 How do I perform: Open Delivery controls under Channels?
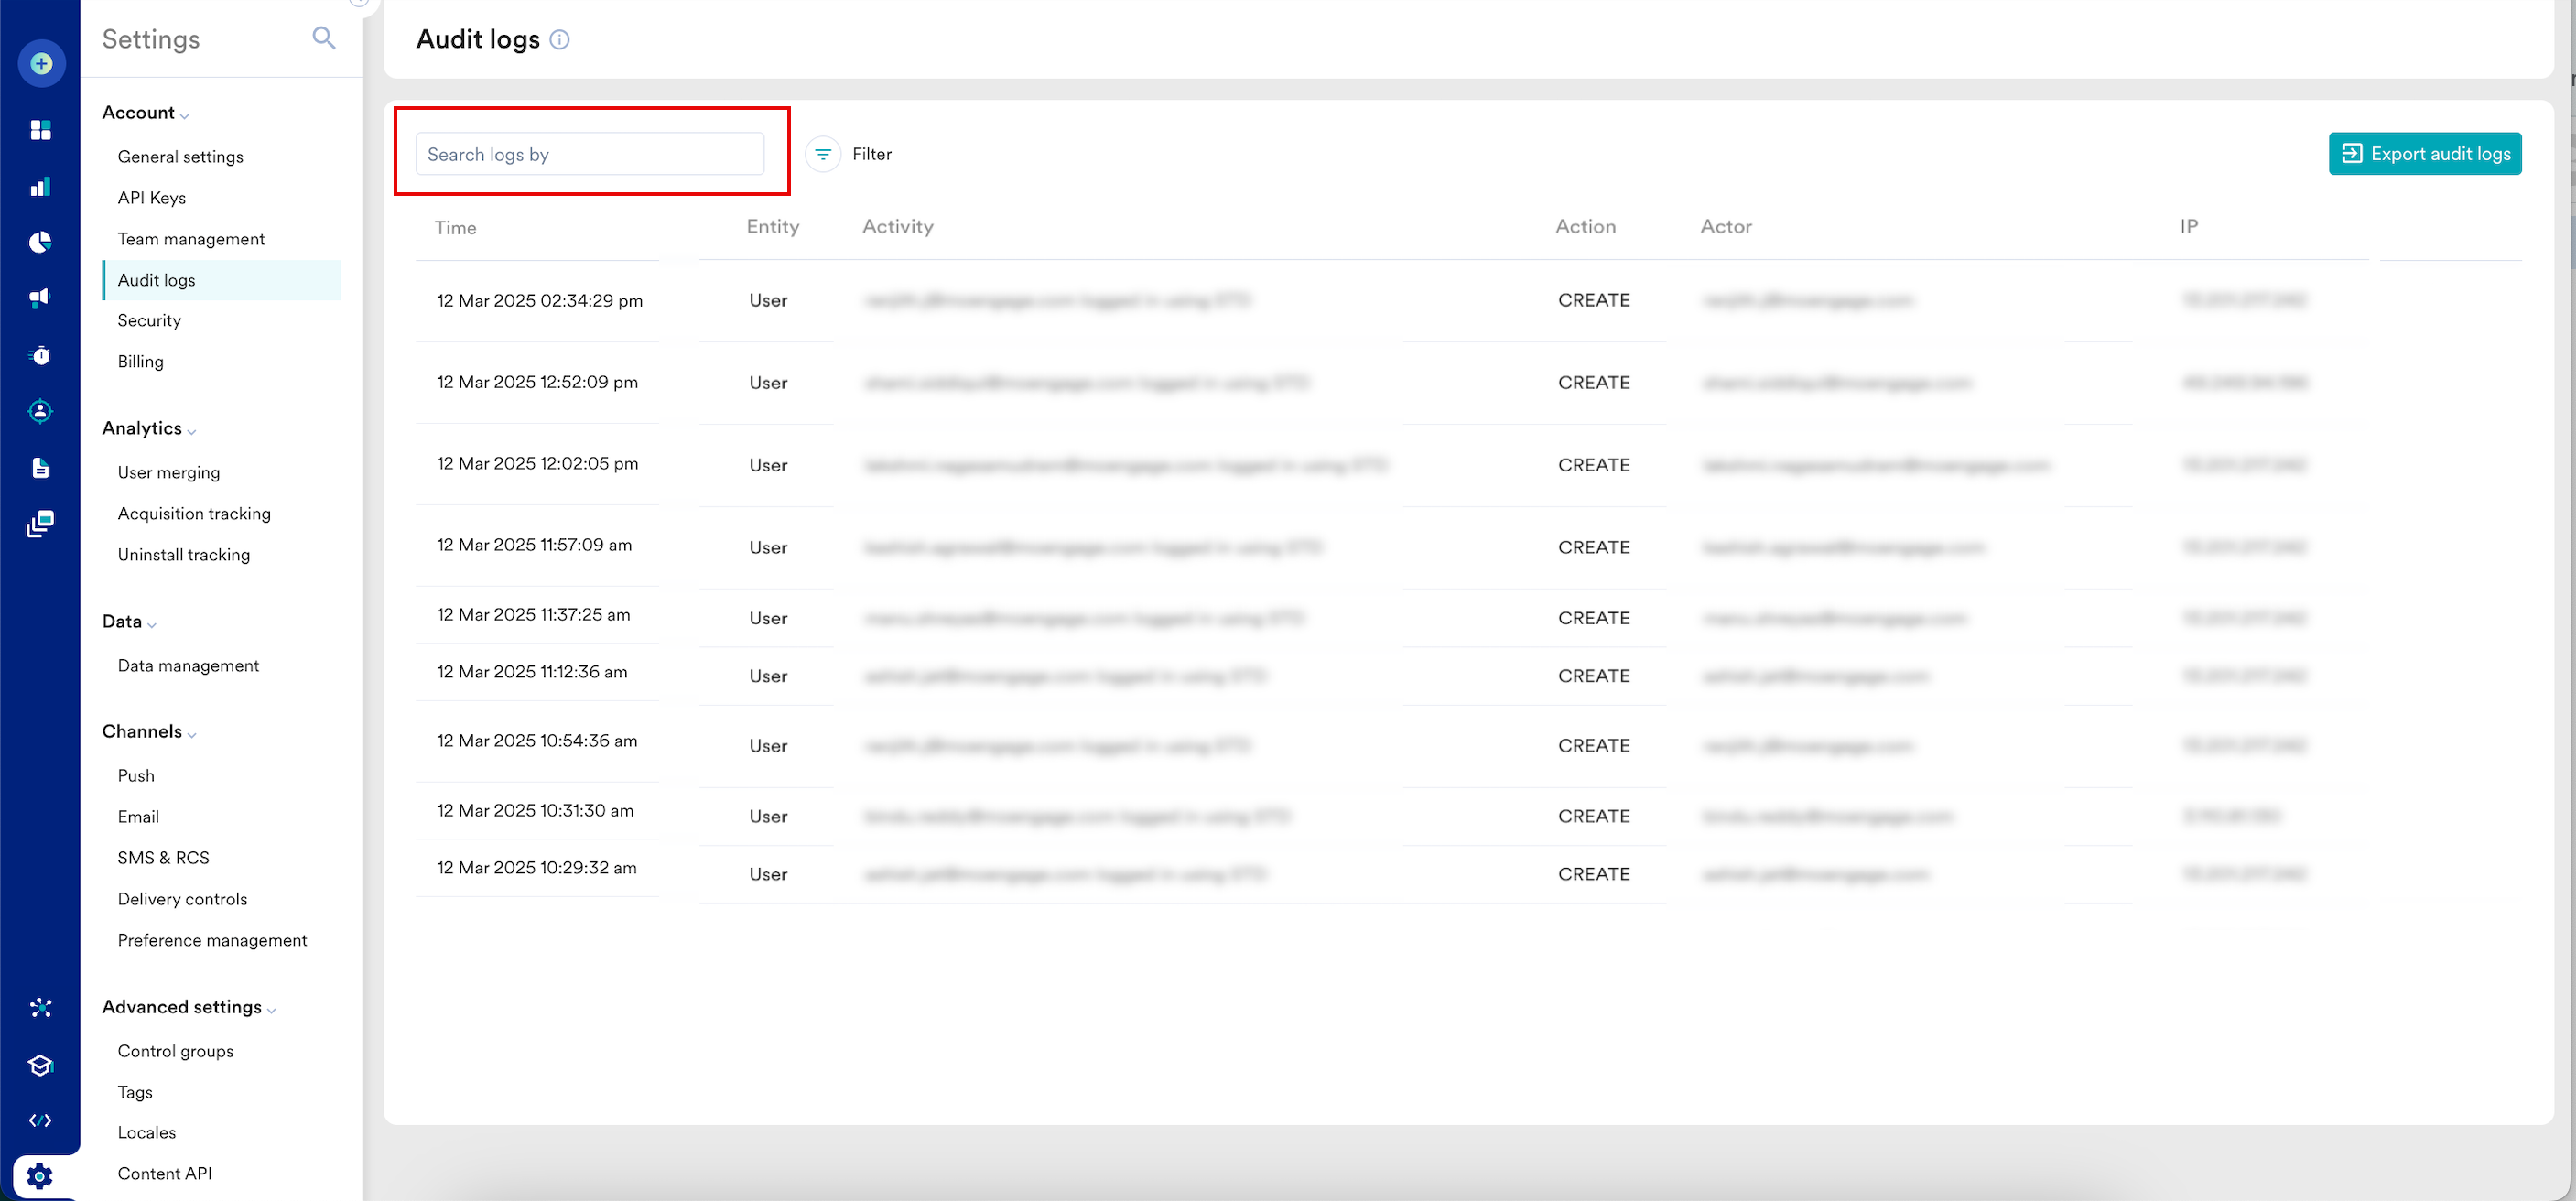pos(182,899)
